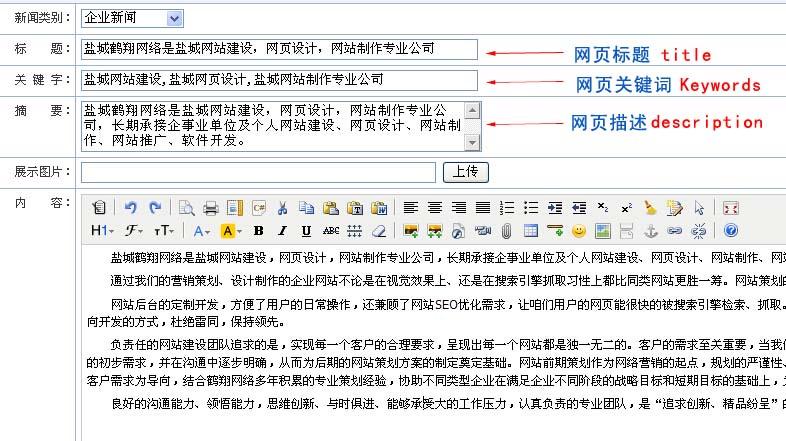Click into the 关键字 keywords input field
Image resolution: width=786 pixels, height=441 pixels.
279,80
